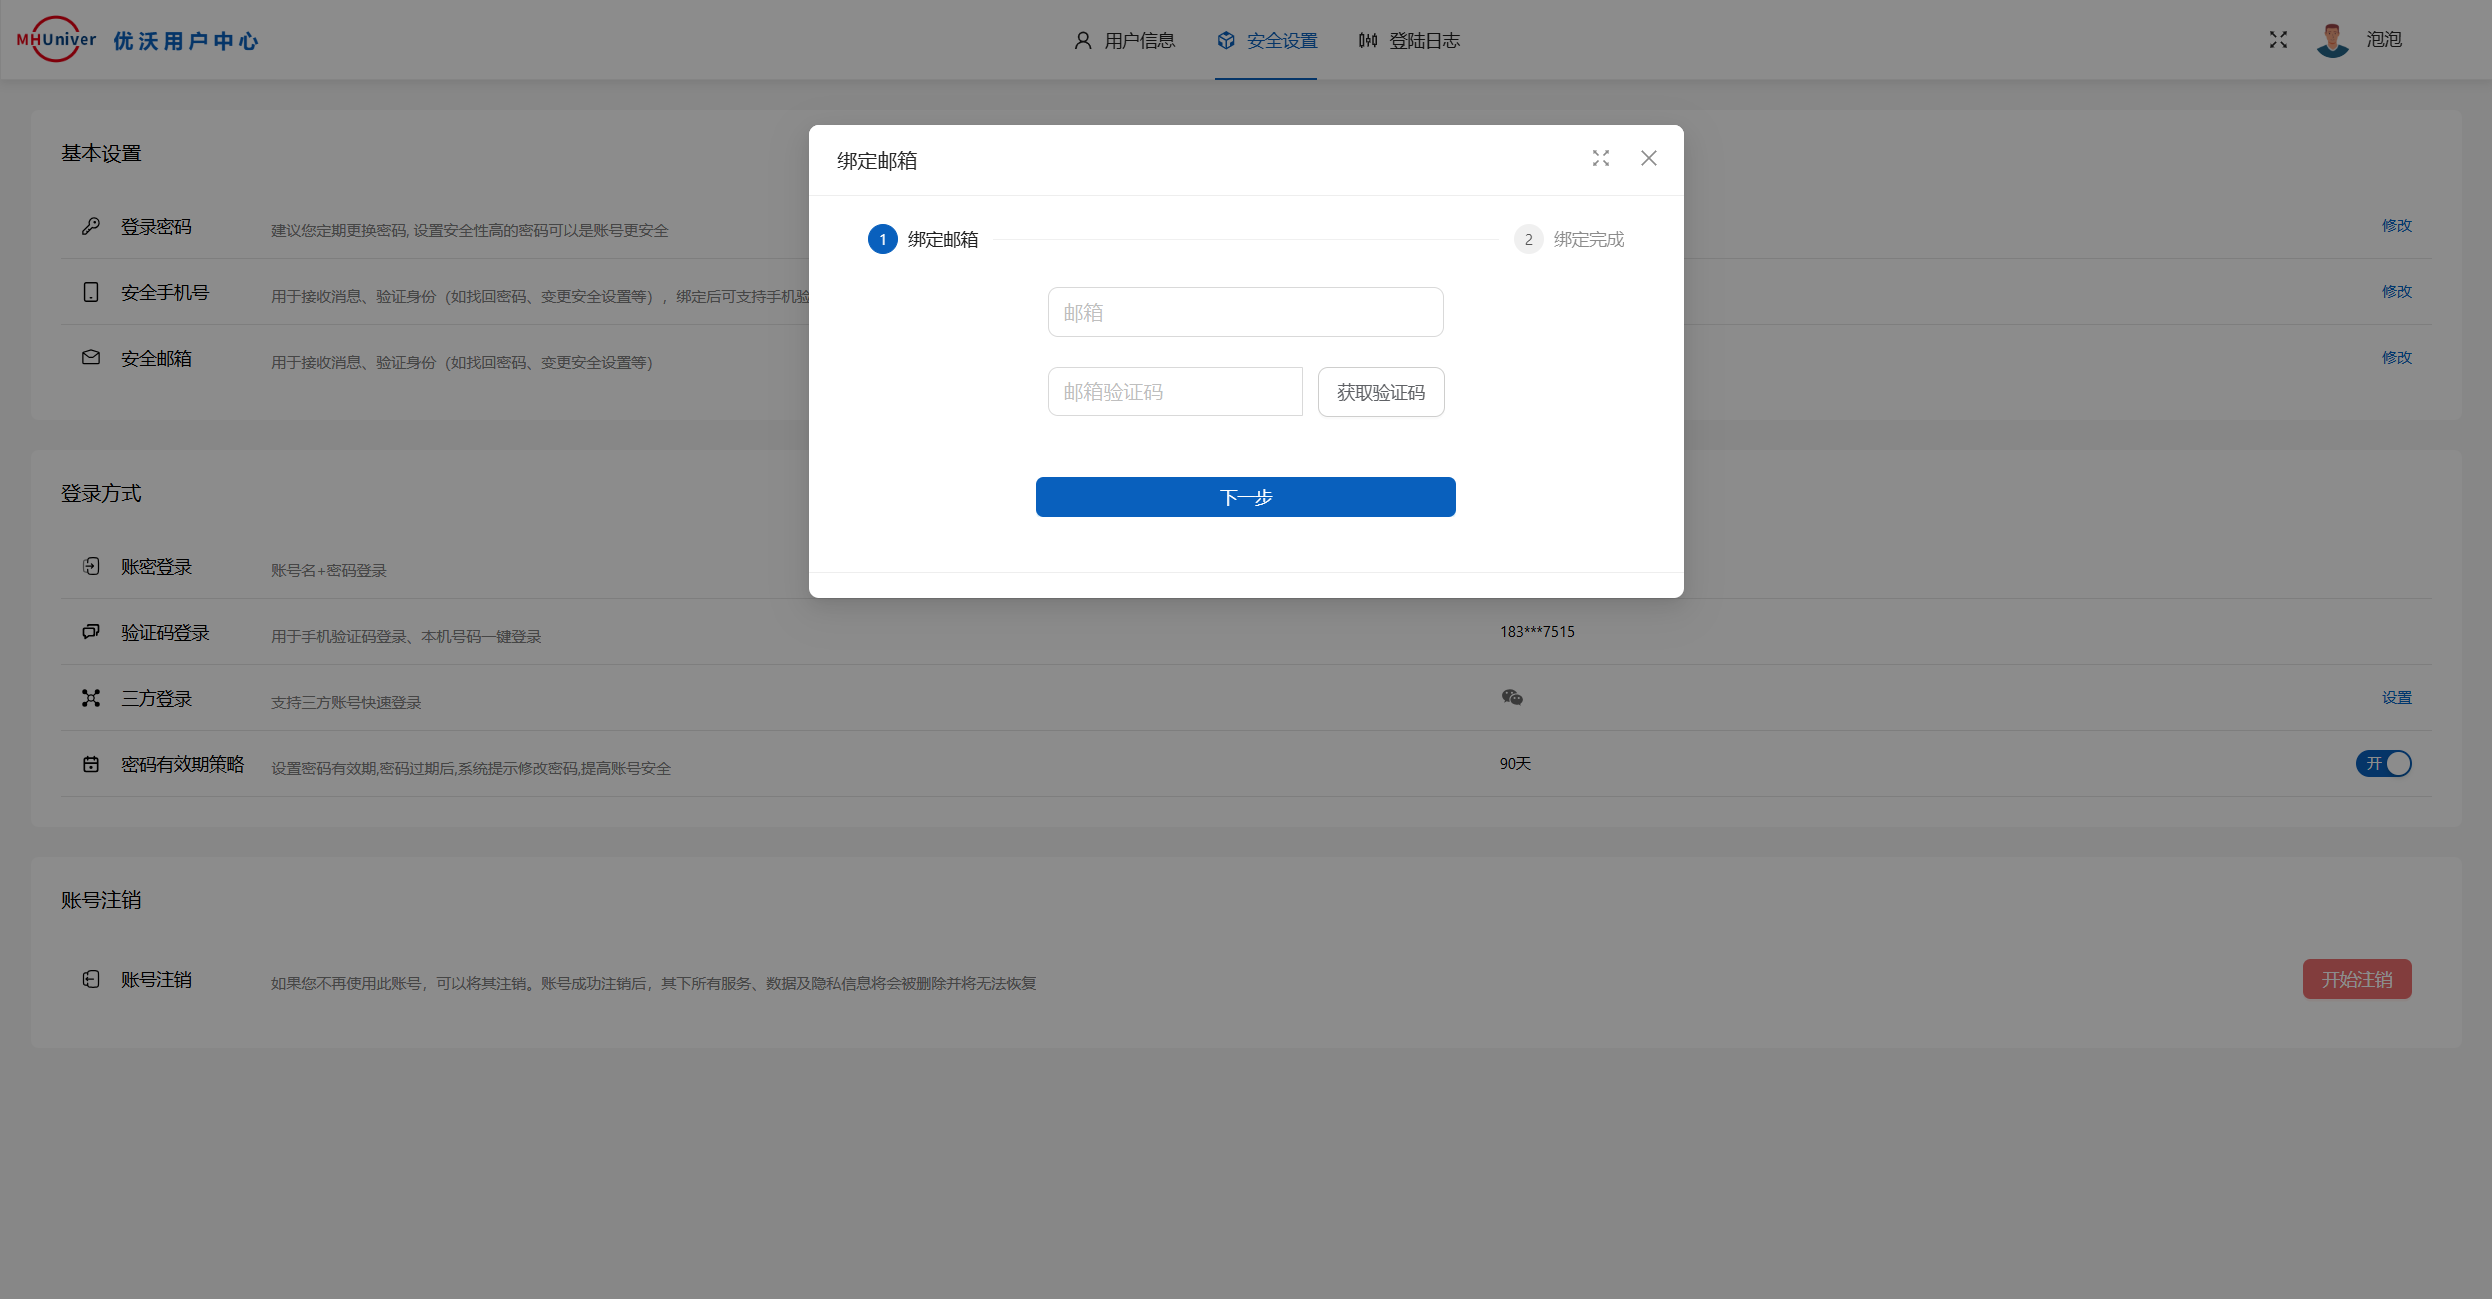
Task: Click the 泡泡 user avatar
Action: pos(2333,40)
